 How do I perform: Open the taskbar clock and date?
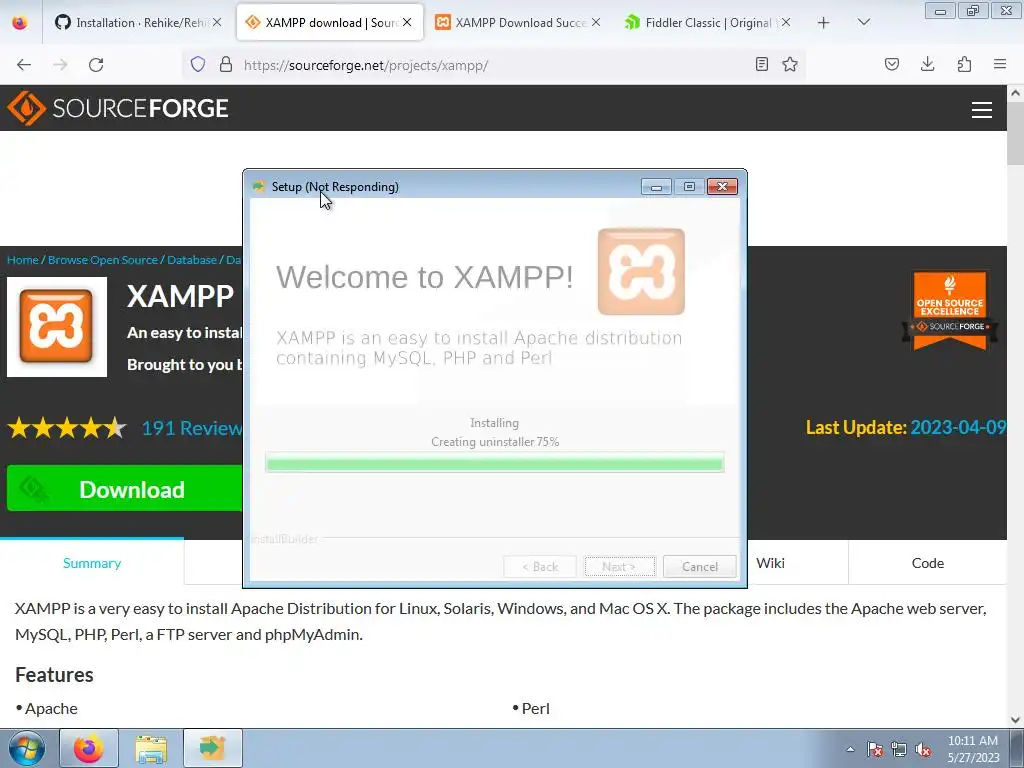[973, 749]
